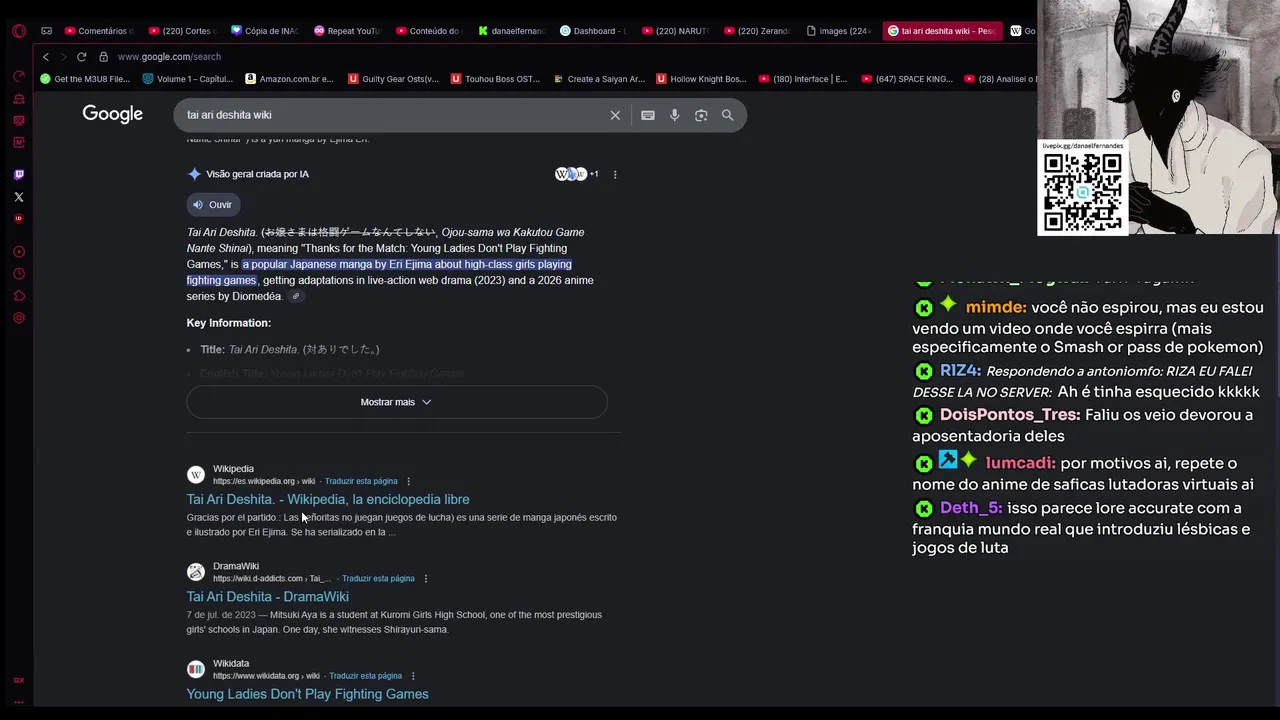Click the livepix QR code overlay
This screenshot has height=720, width=1280.
point(1083,192)
